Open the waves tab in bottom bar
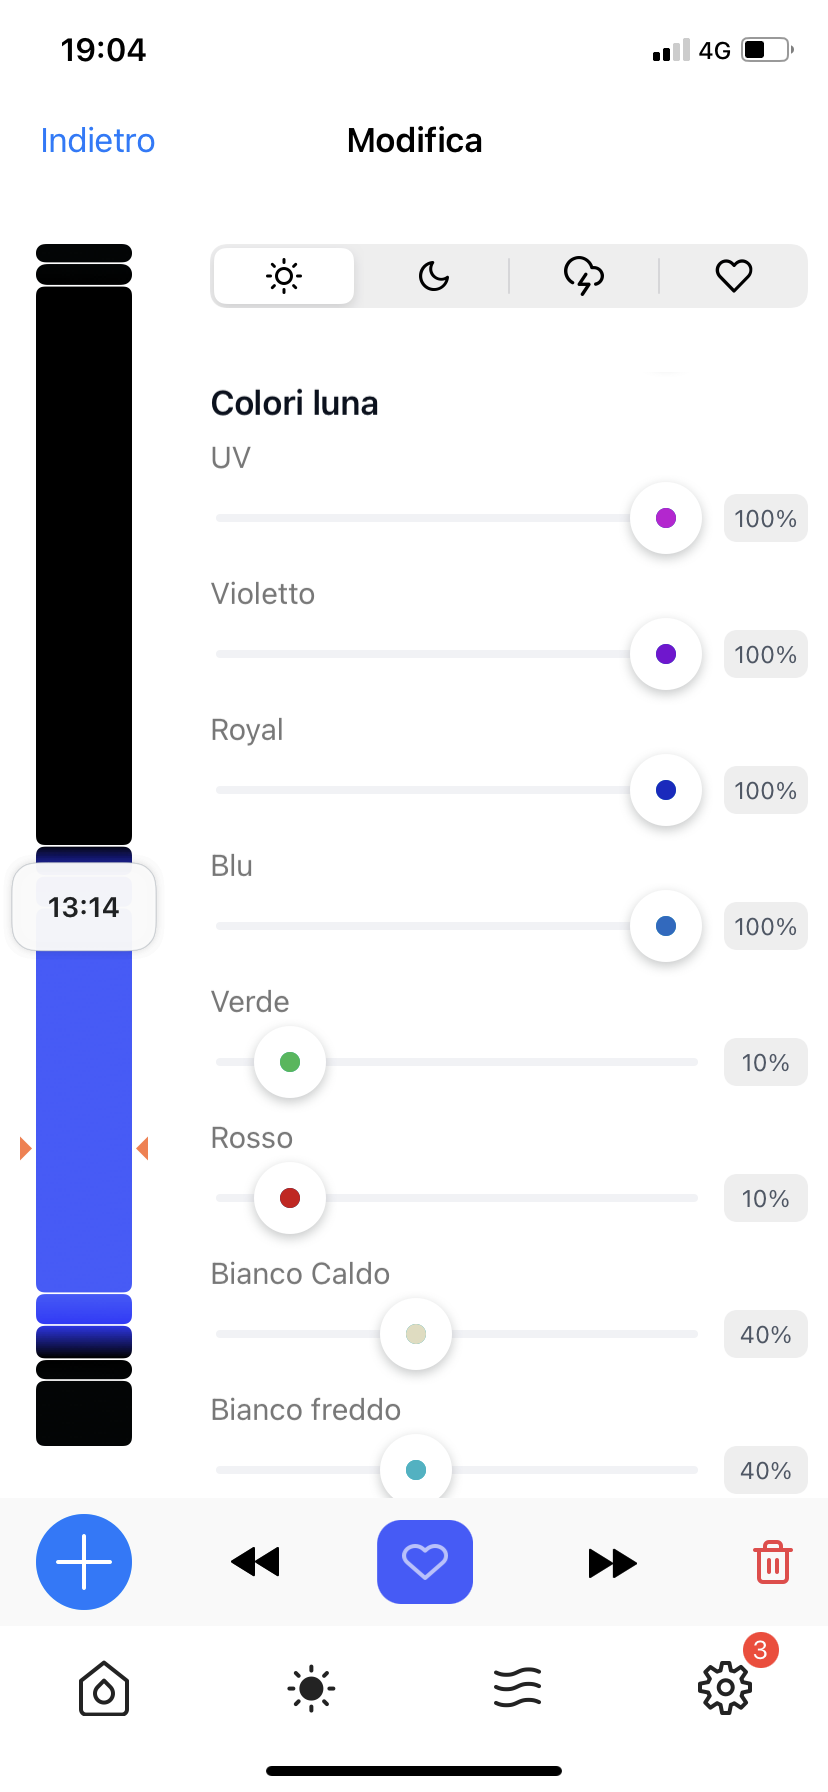This screenshot has height=1792, width=828. coord(518,1689)
